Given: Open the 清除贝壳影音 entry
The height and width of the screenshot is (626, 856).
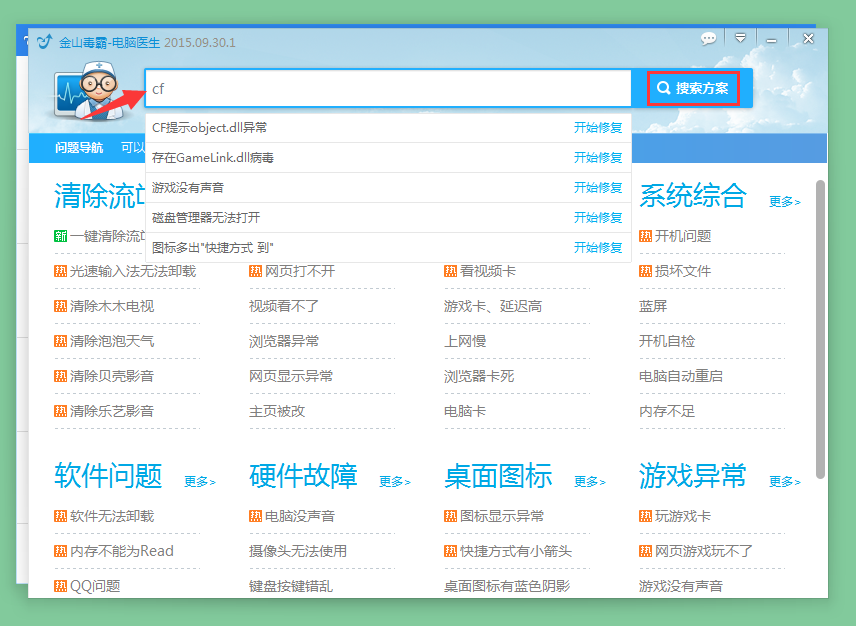Looking at the screenshot, I should coord(112,376).
